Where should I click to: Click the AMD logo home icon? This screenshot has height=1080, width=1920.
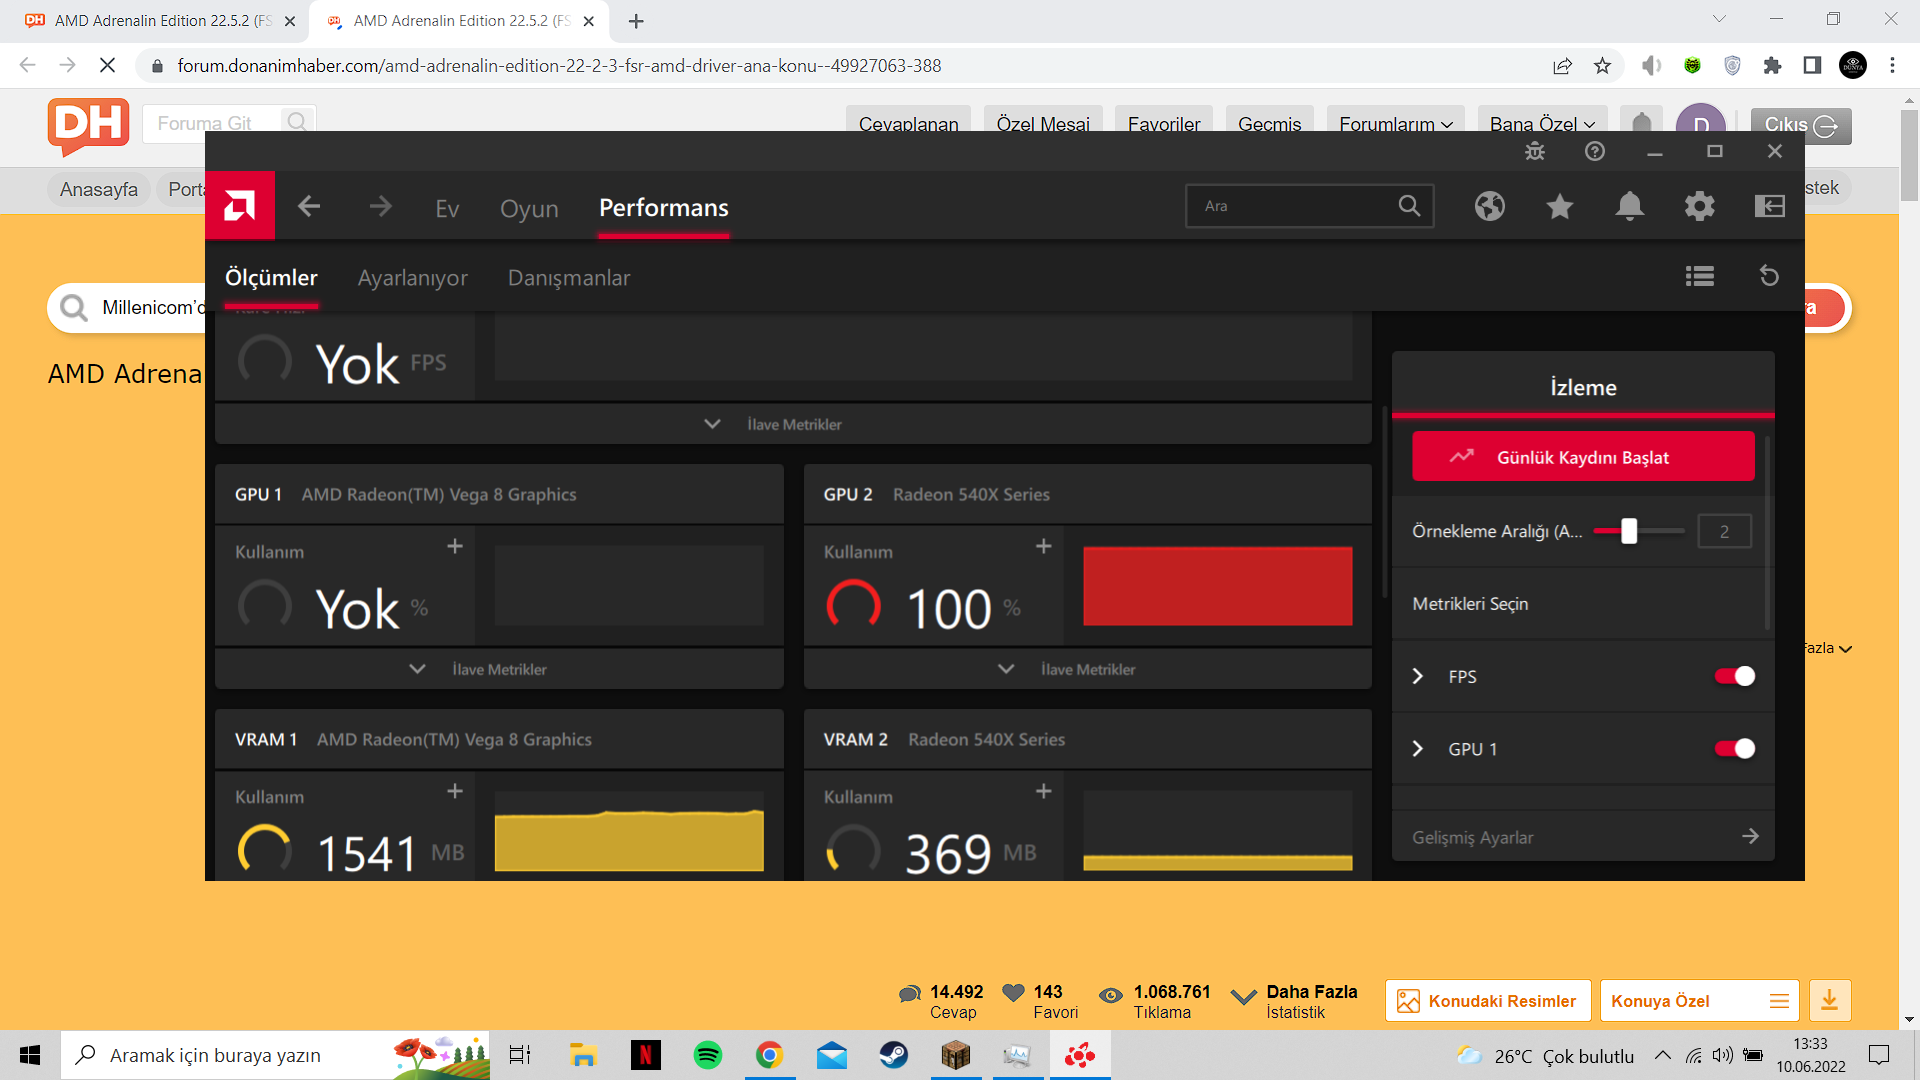click(240, 206)
